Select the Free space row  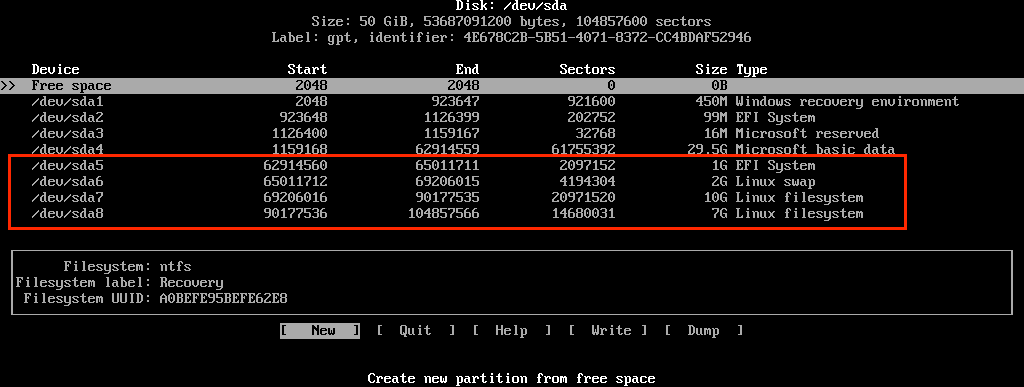tap(512, 85)
